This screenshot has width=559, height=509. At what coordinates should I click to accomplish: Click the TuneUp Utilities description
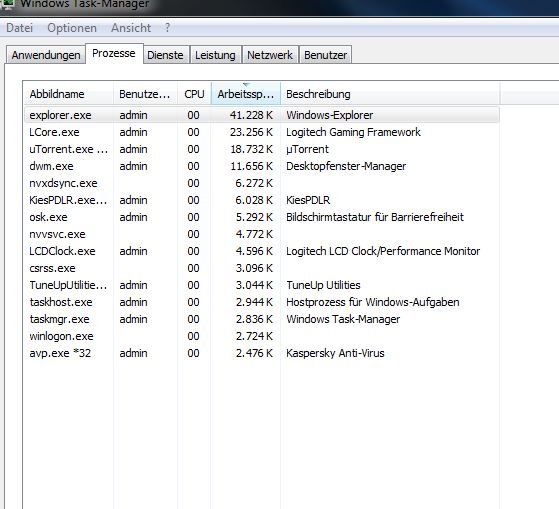[323, 285]
